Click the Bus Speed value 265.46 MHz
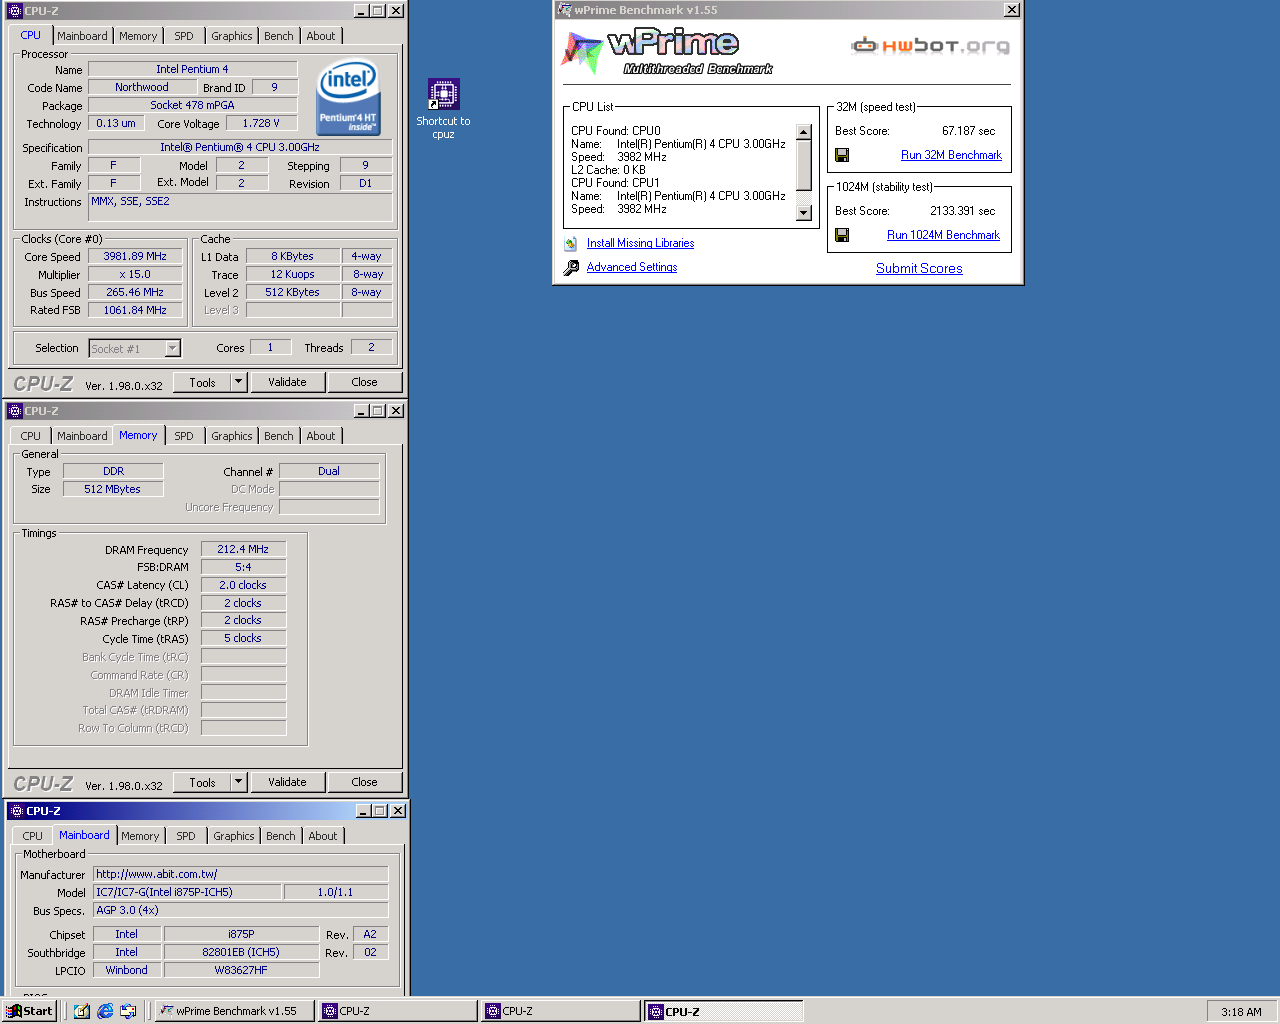Screen dimensions: 1280x1024 click(135, 292)
